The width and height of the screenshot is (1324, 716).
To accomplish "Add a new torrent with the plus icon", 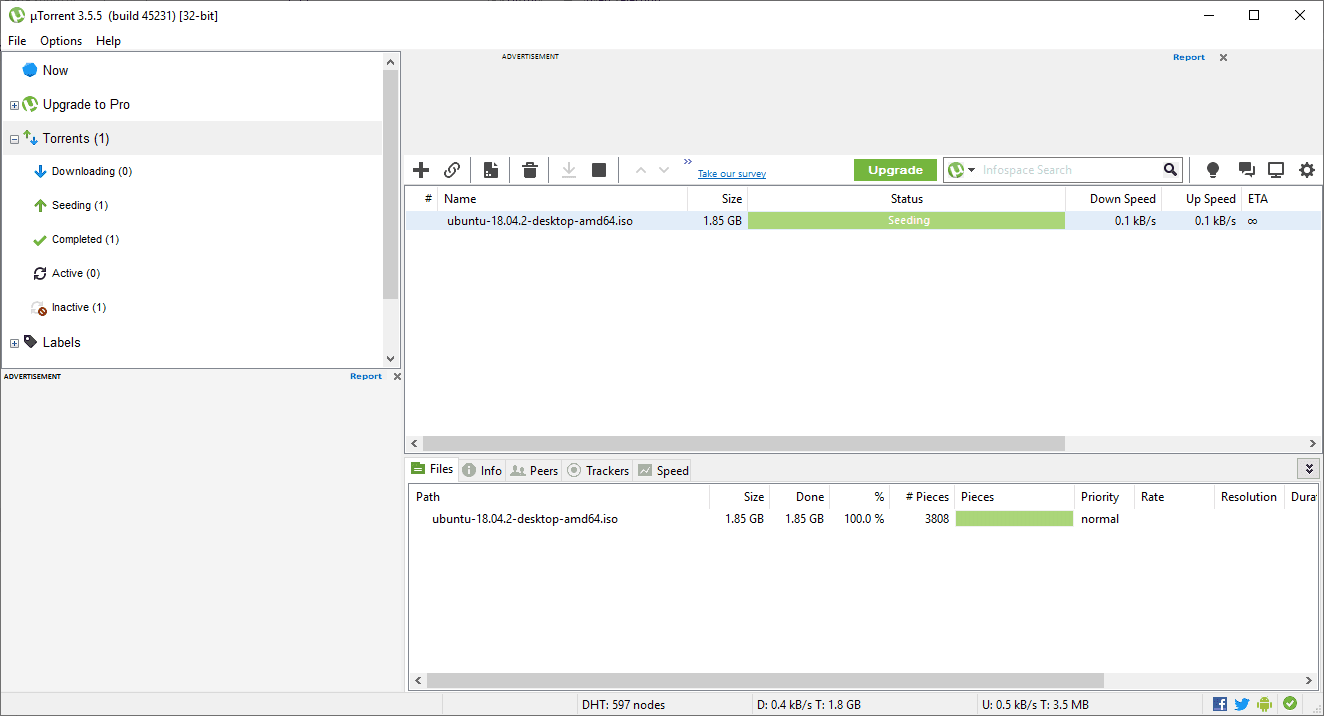I will point(420,169).
